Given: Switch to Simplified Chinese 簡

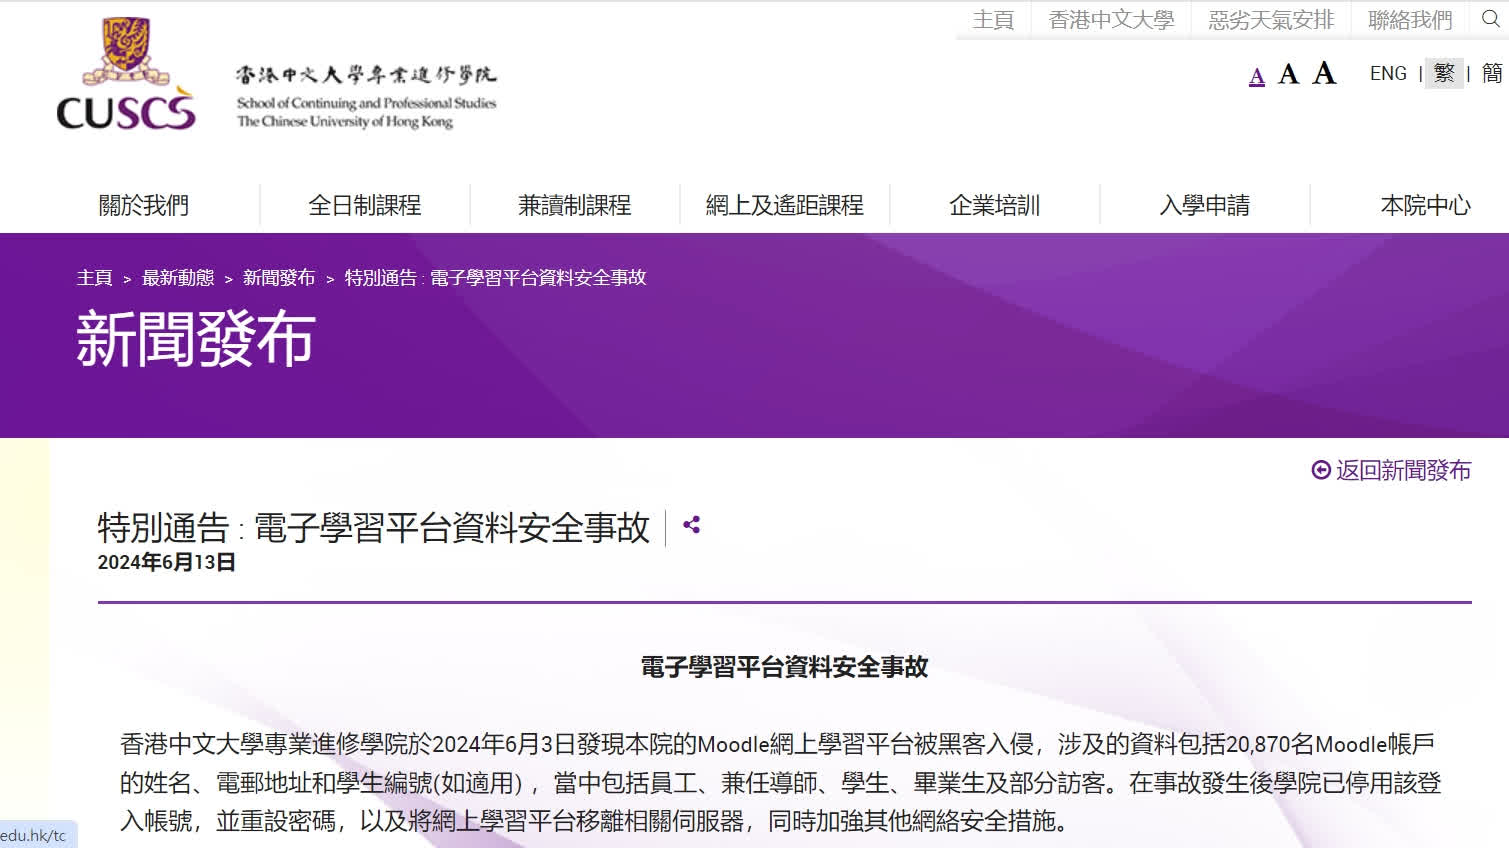Looking at the screenshot, I should tap(1492, 73).
